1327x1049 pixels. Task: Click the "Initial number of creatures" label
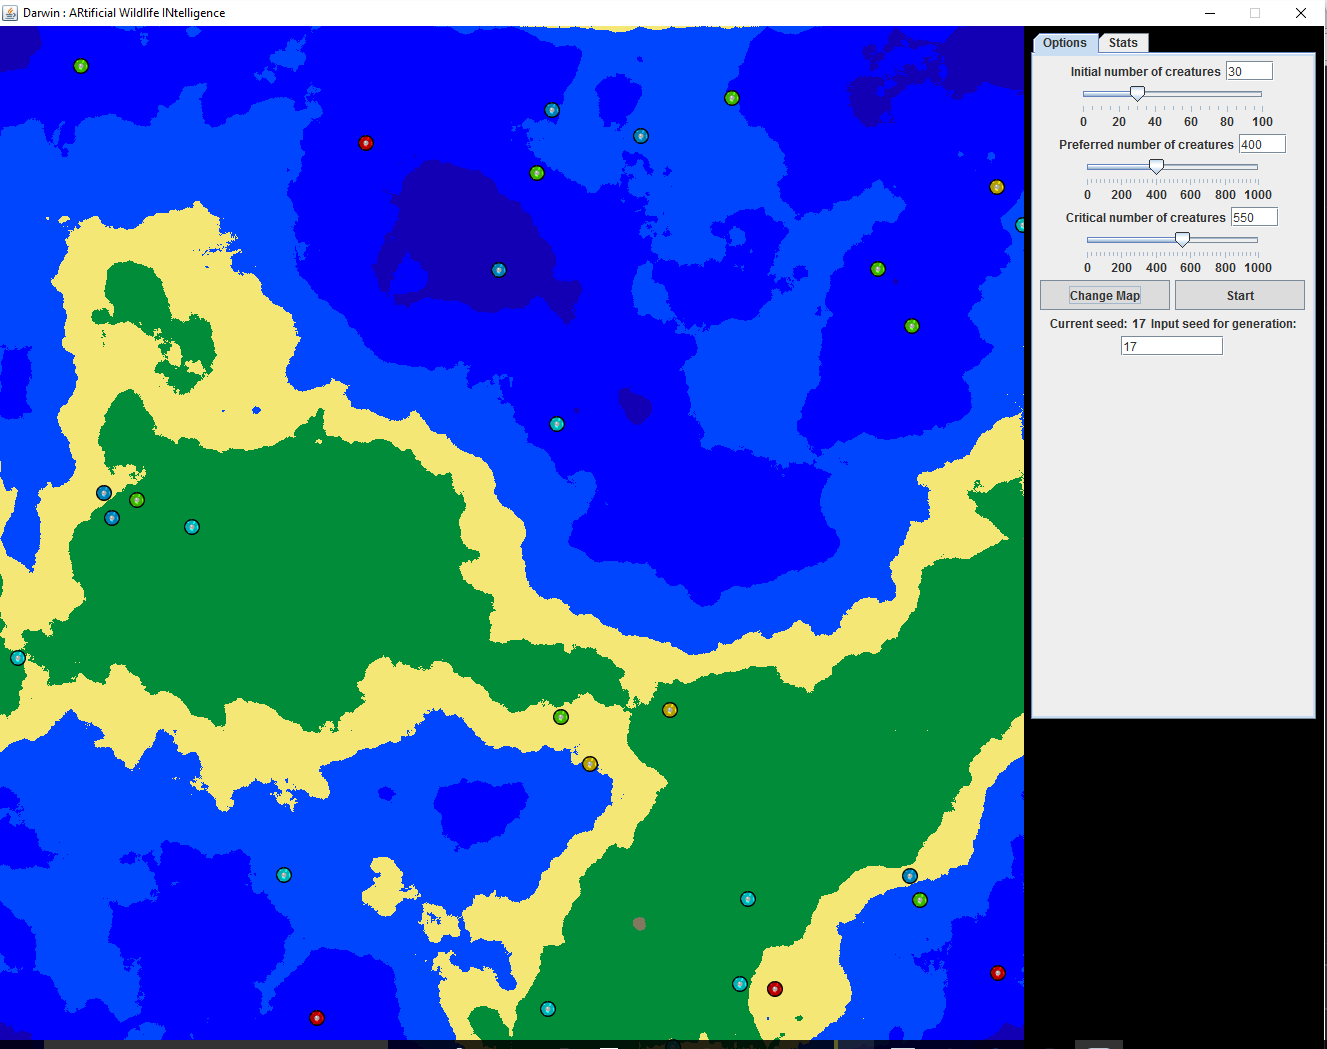pos(1145,72)
